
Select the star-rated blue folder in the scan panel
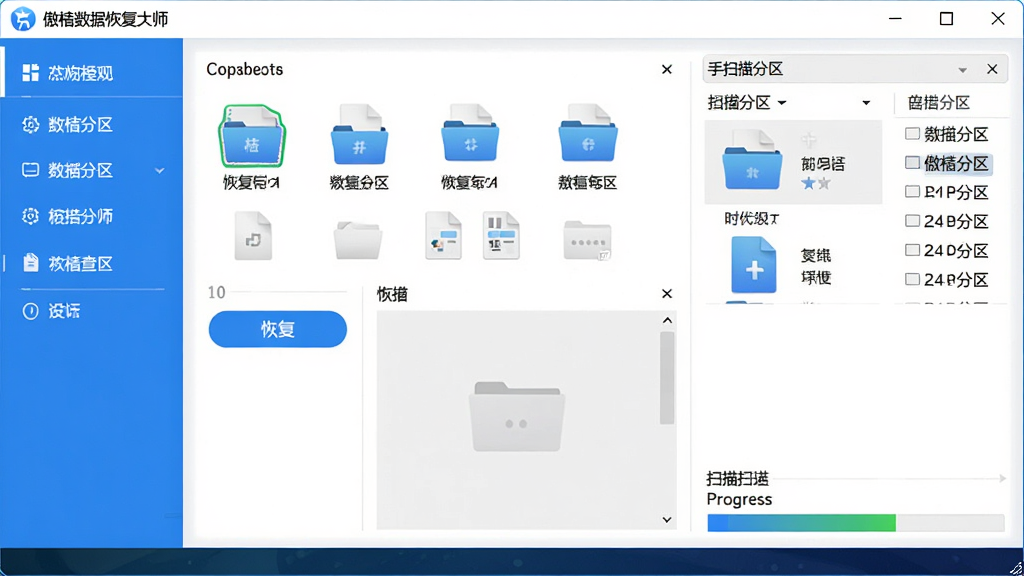(752, 159)
